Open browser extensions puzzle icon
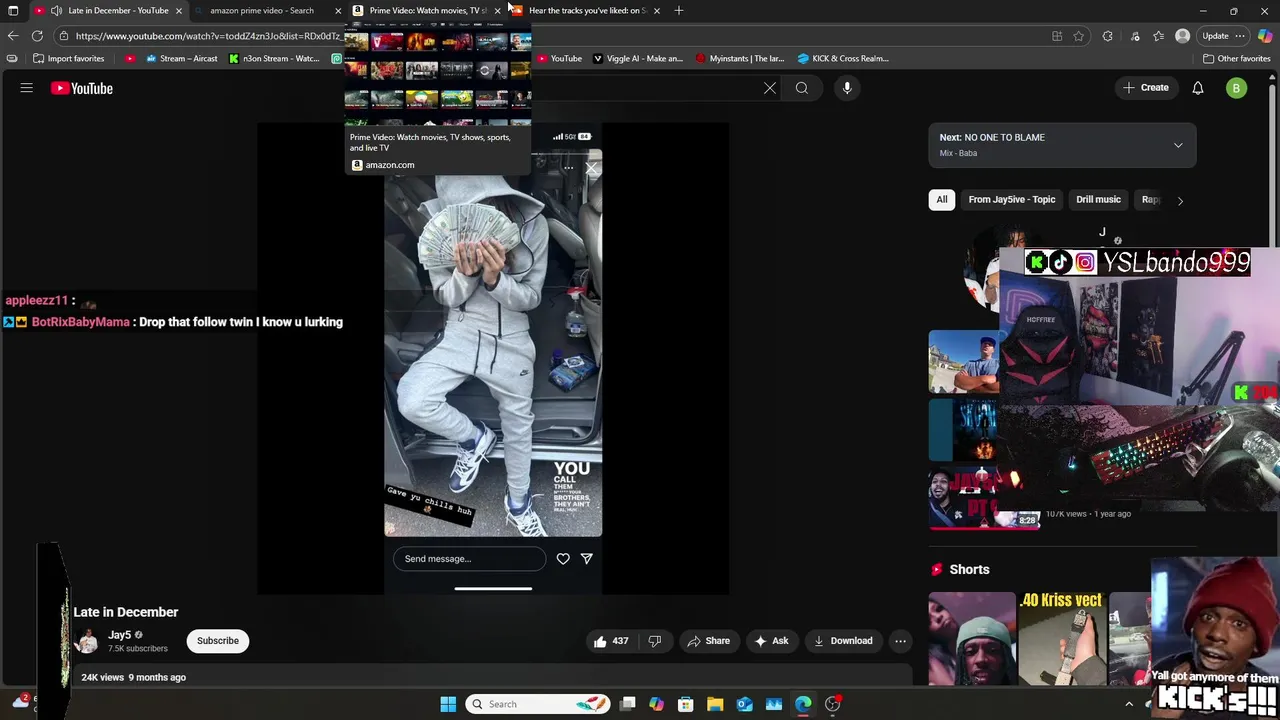 coord(1107,36)
